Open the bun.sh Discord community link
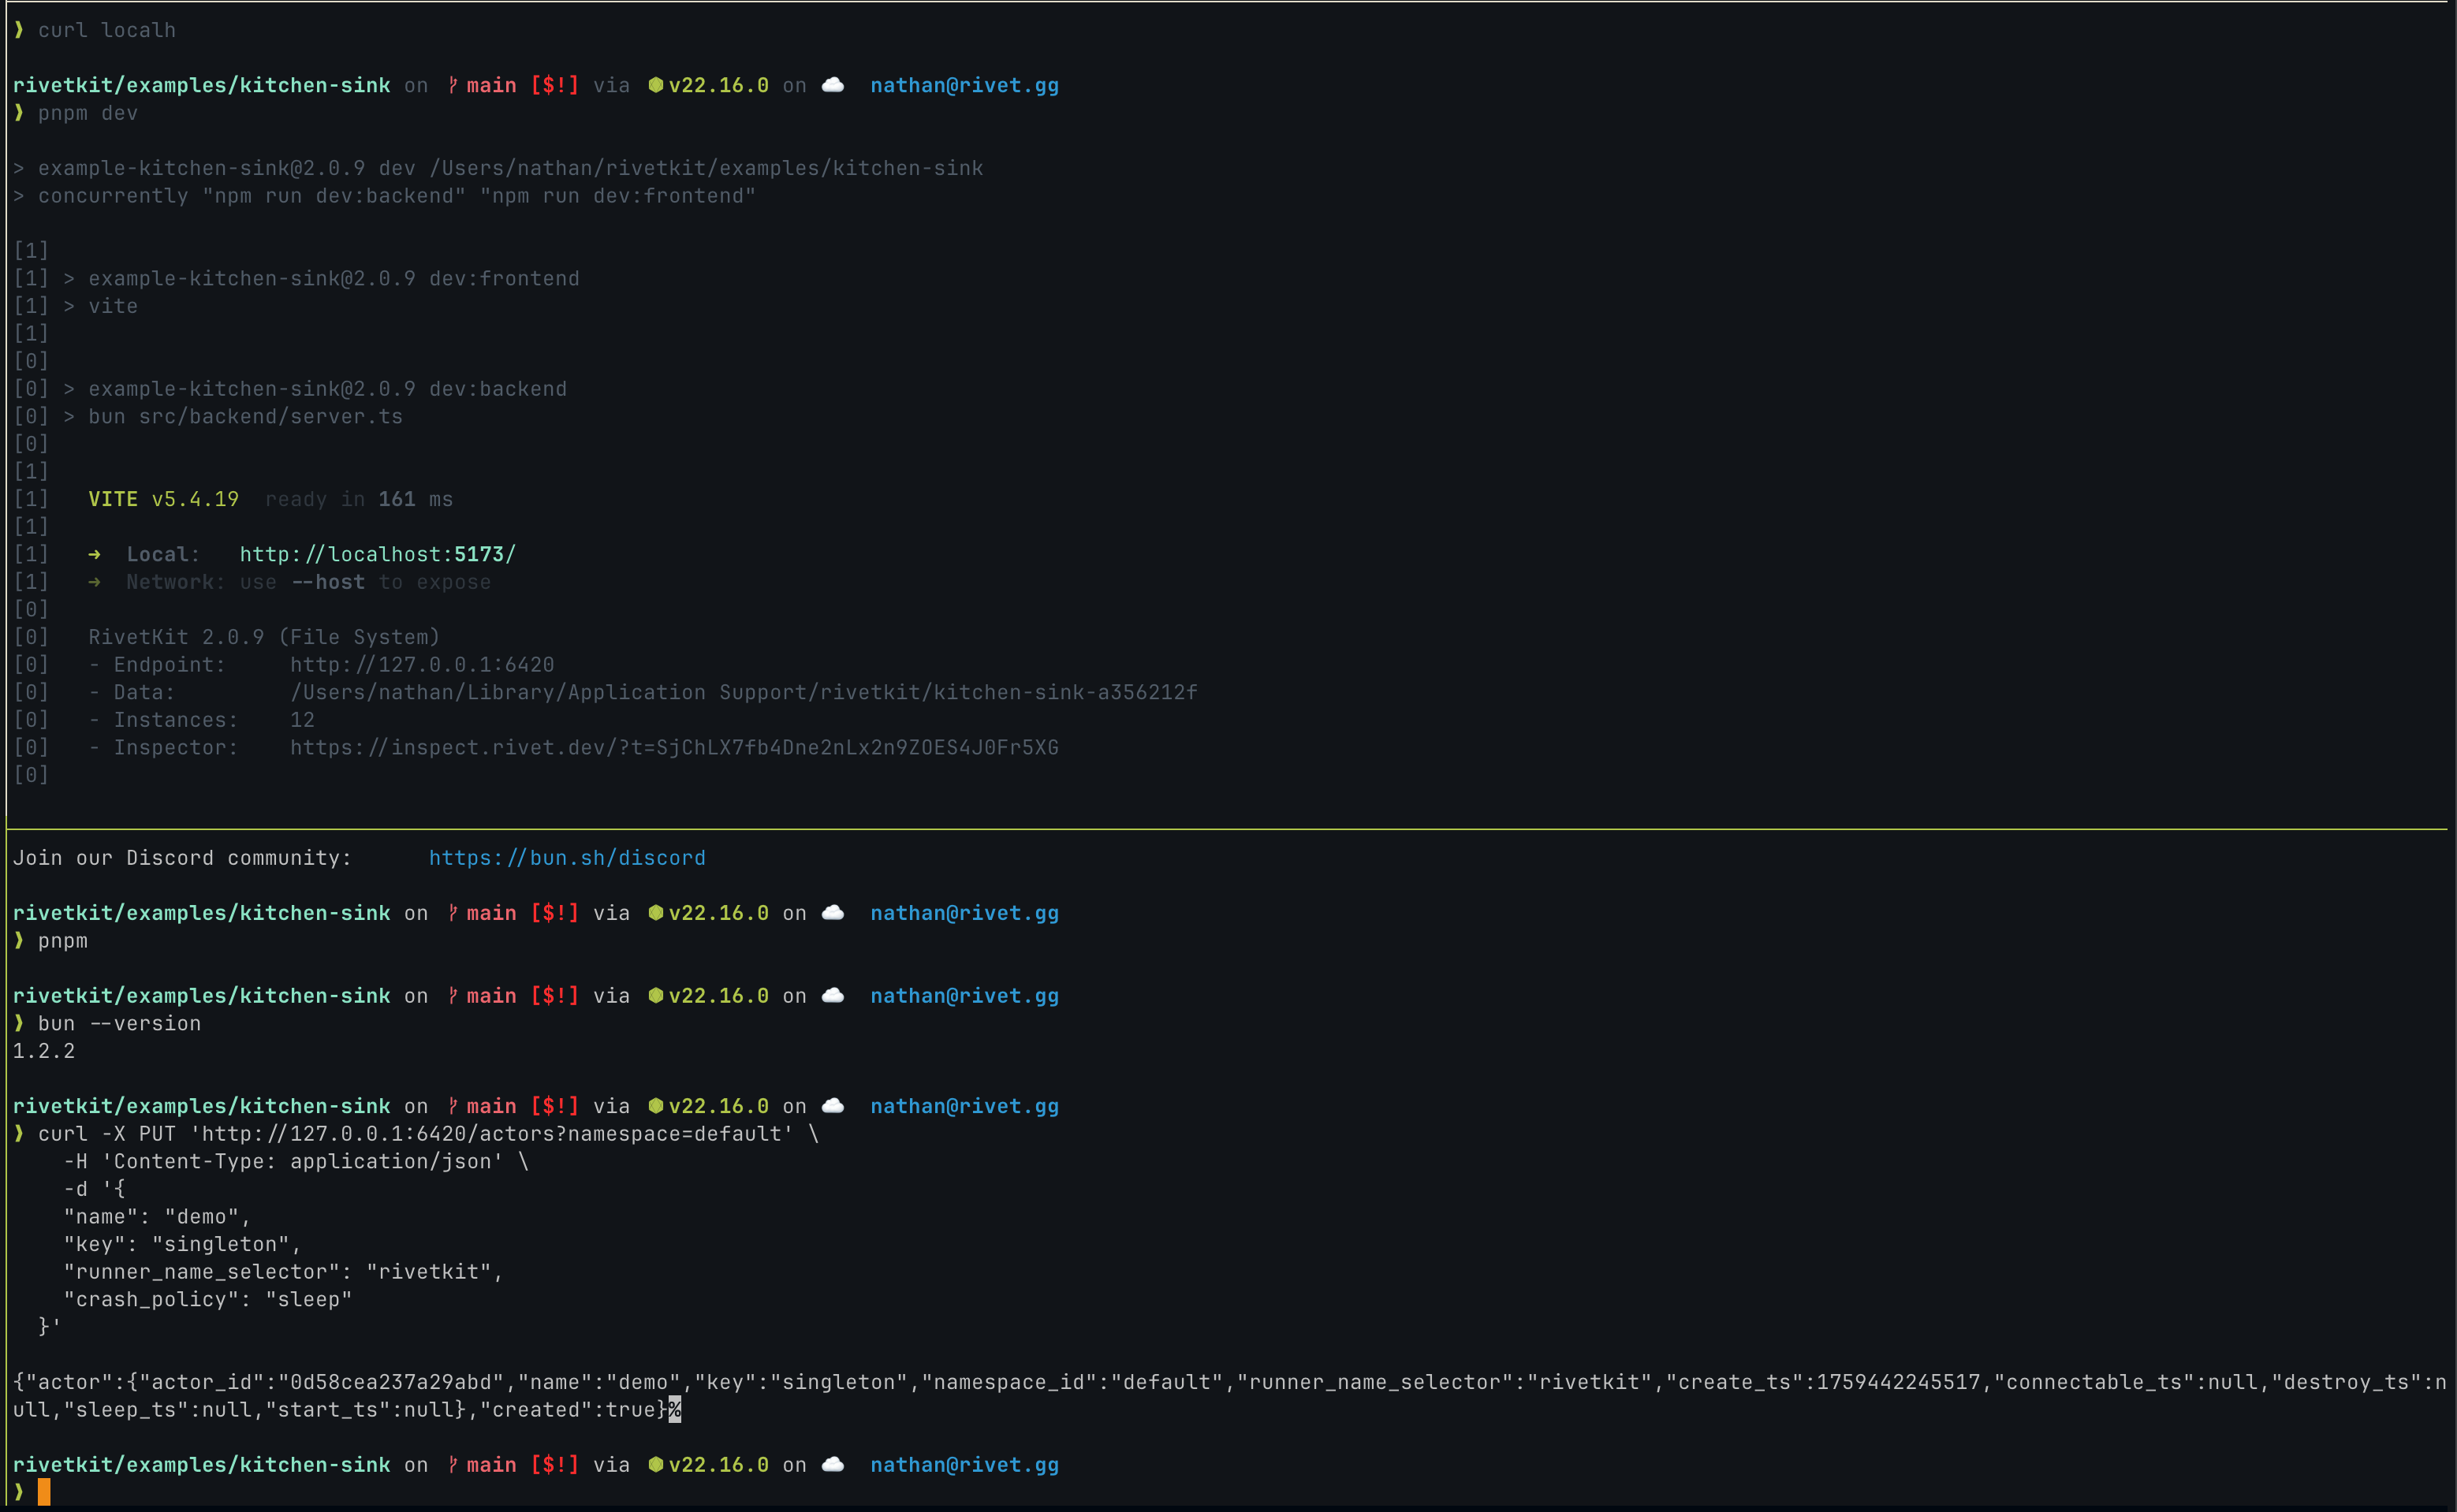 [566, 858]
